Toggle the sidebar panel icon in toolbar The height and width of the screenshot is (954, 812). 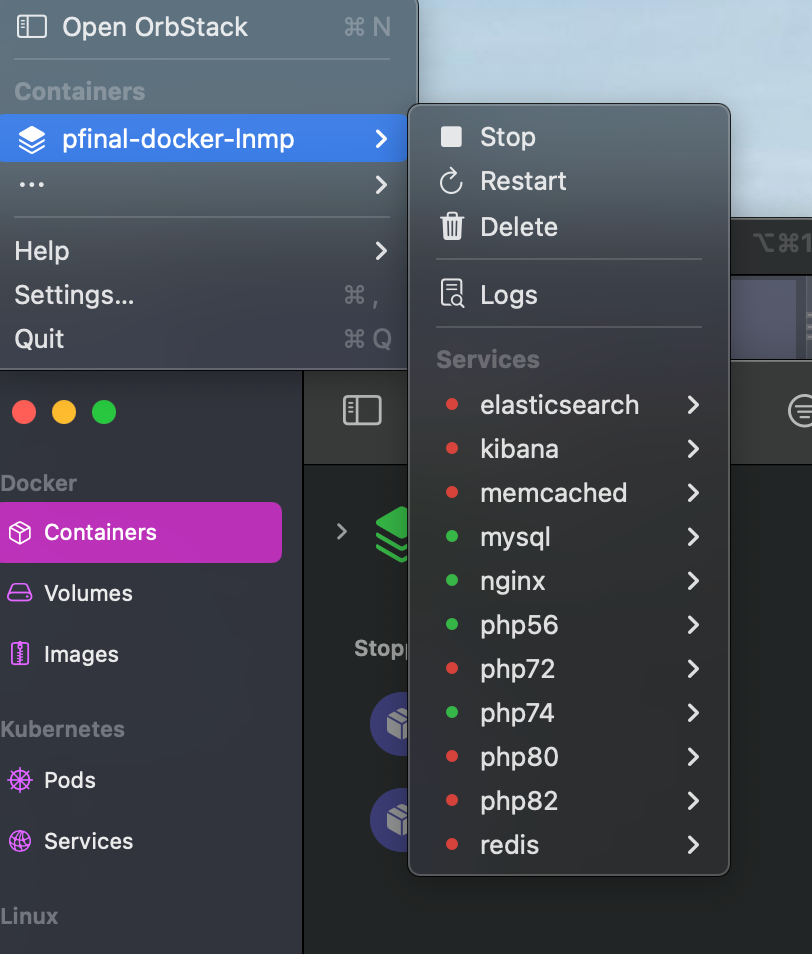pyautogui.click(x=362, y=410)
